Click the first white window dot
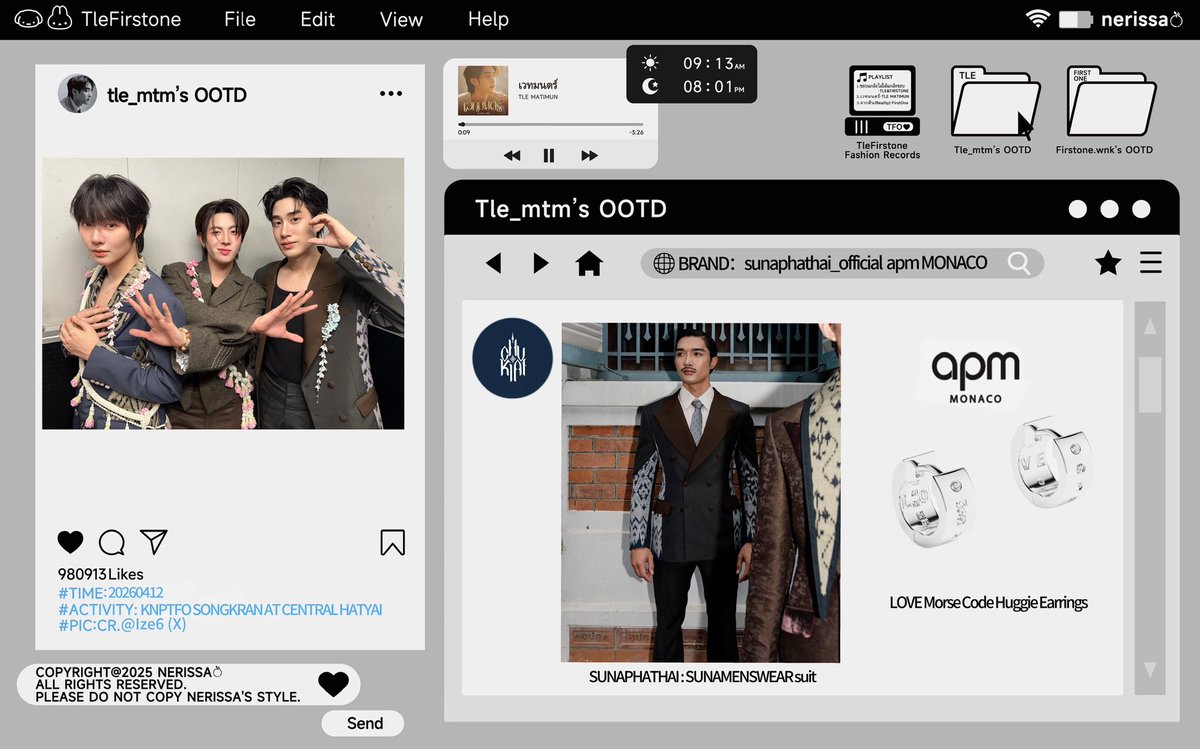The height and width of the screenshot is (749, 1200). (1077, 209)
